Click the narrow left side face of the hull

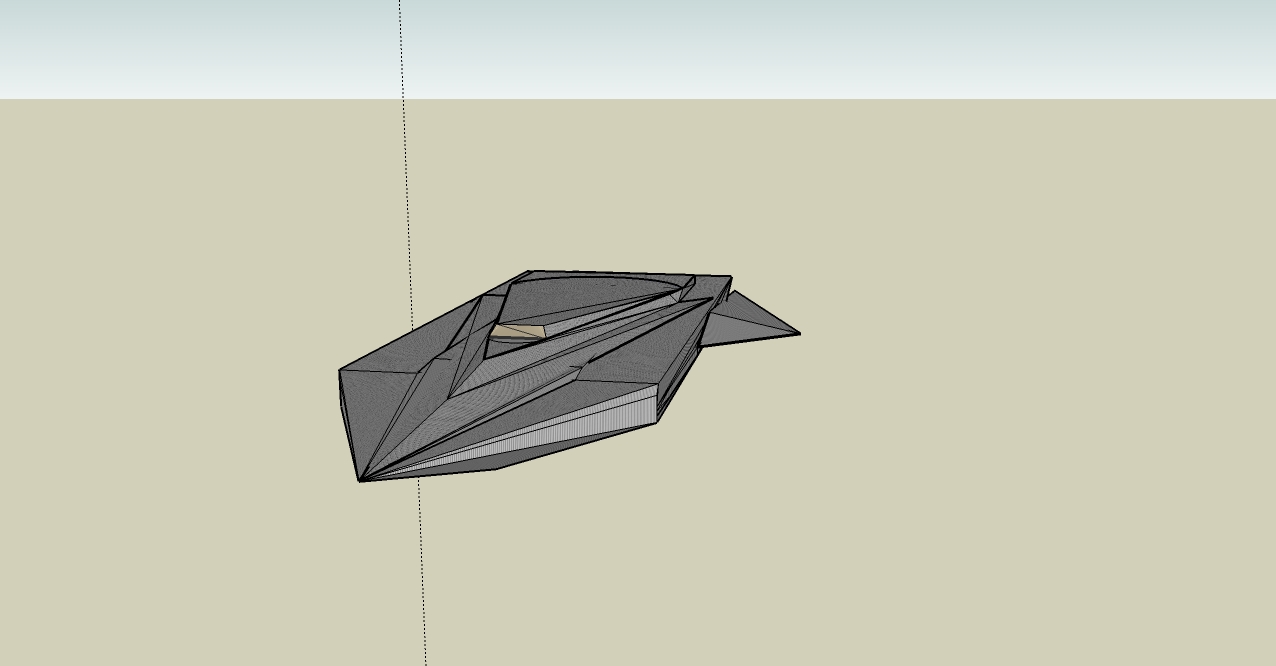coord(347,420)
